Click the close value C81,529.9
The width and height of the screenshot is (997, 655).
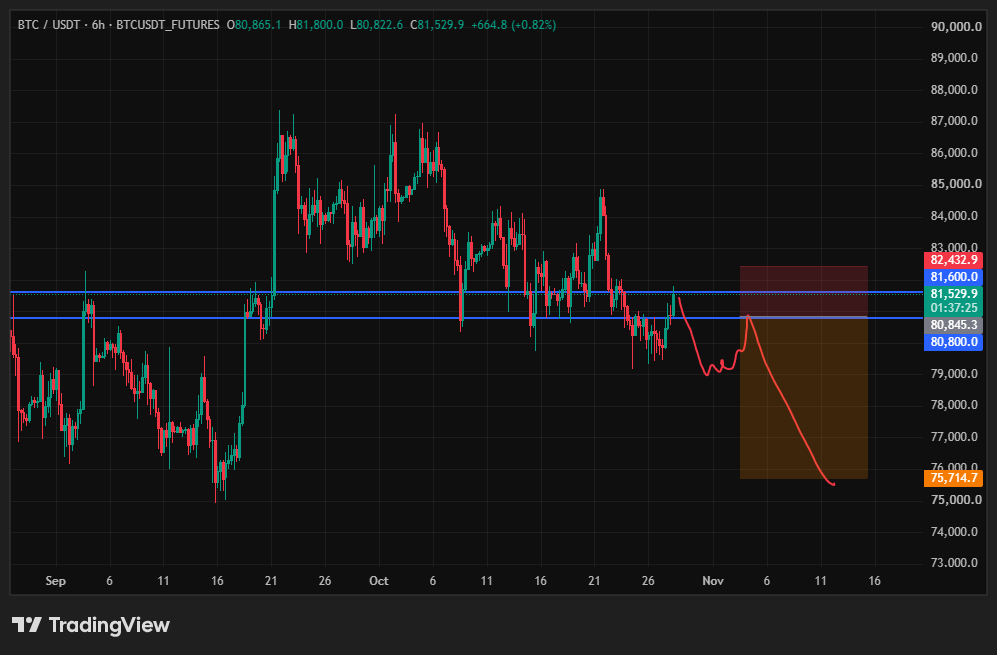(437, 25)
